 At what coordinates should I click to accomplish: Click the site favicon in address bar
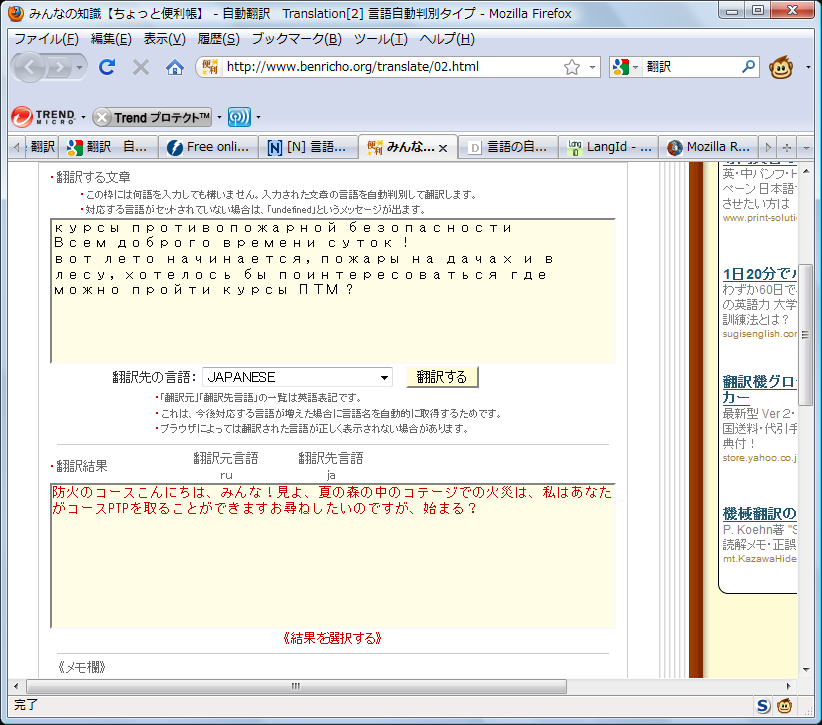(210, 67)
